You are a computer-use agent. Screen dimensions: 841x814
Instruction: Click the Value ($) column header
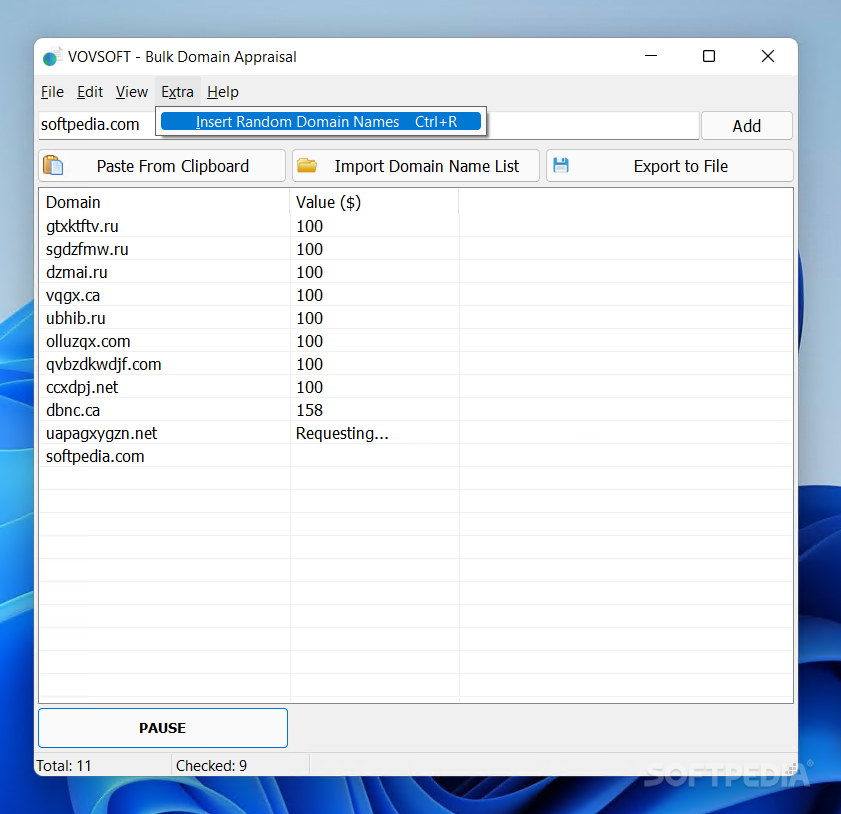point(374,202)
